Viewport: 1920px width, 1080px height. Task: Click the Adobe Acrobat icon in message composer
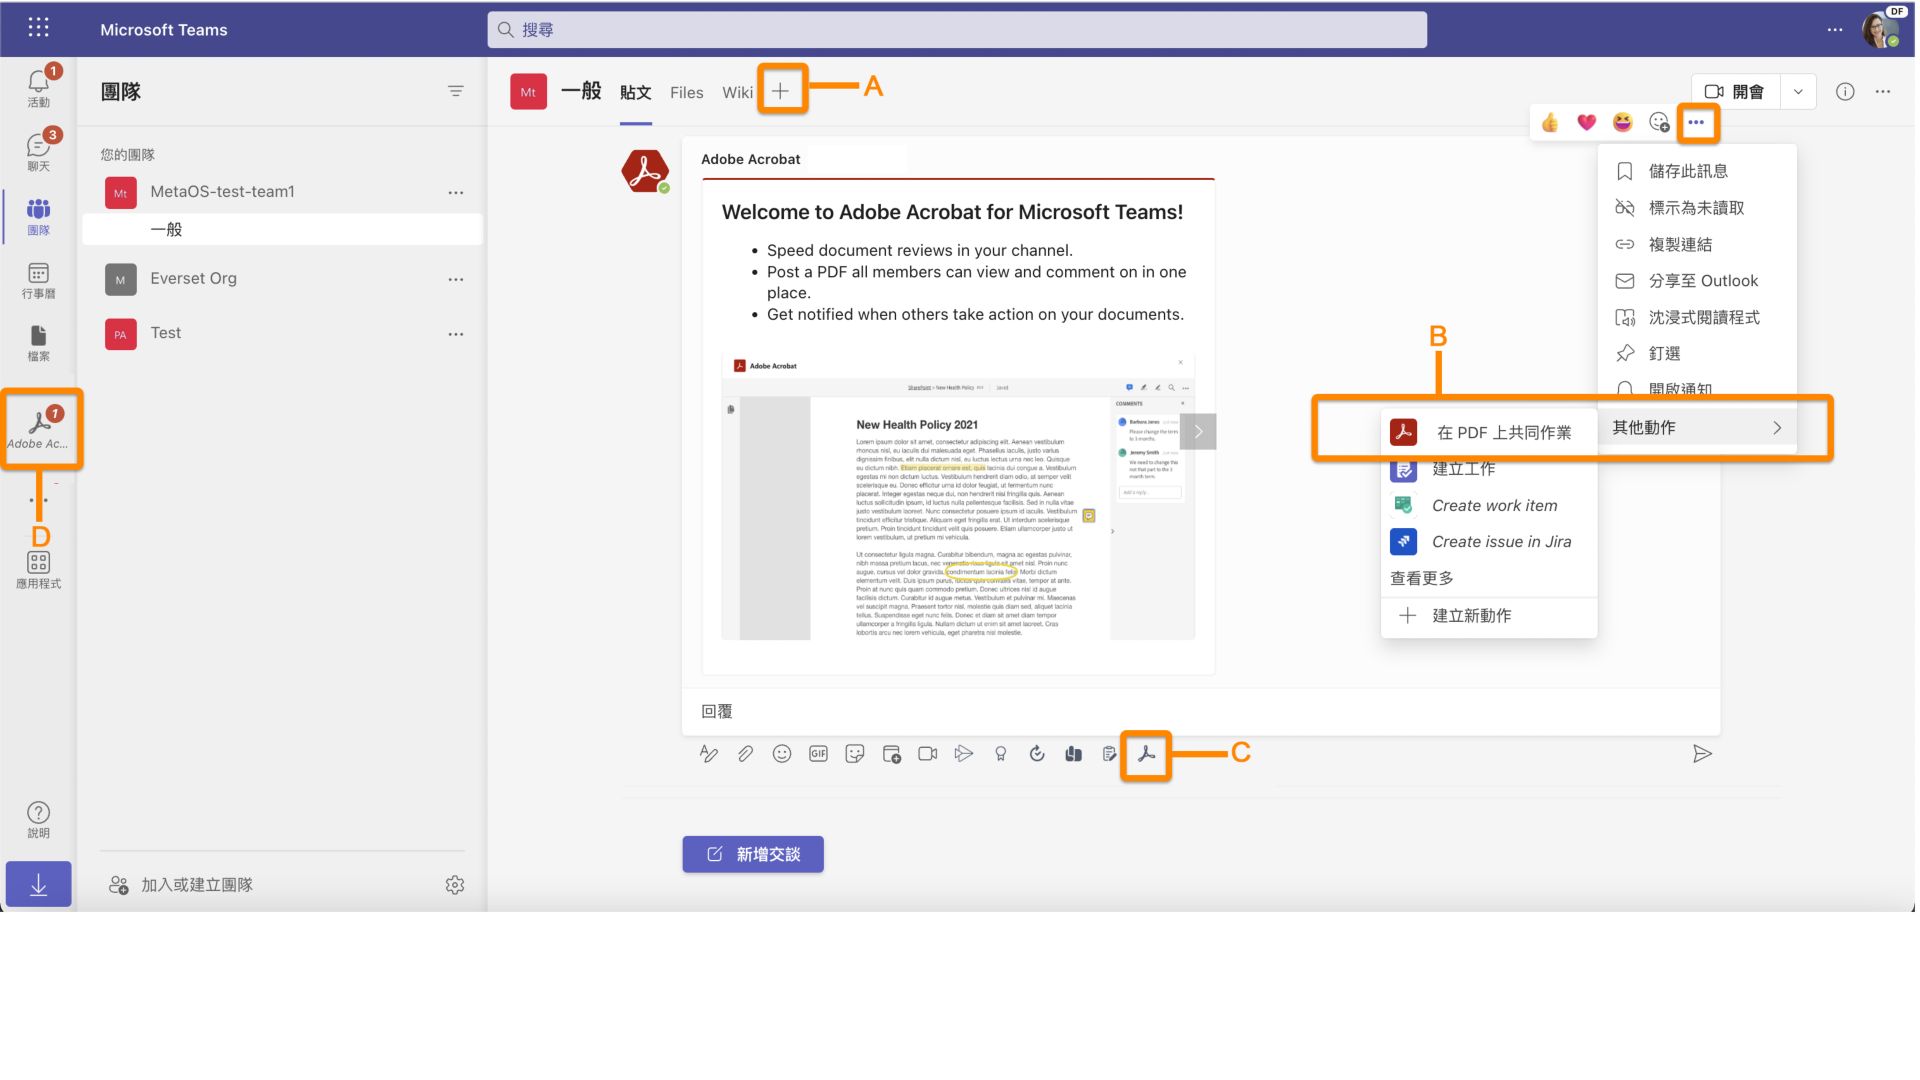tap(1143, 753)
